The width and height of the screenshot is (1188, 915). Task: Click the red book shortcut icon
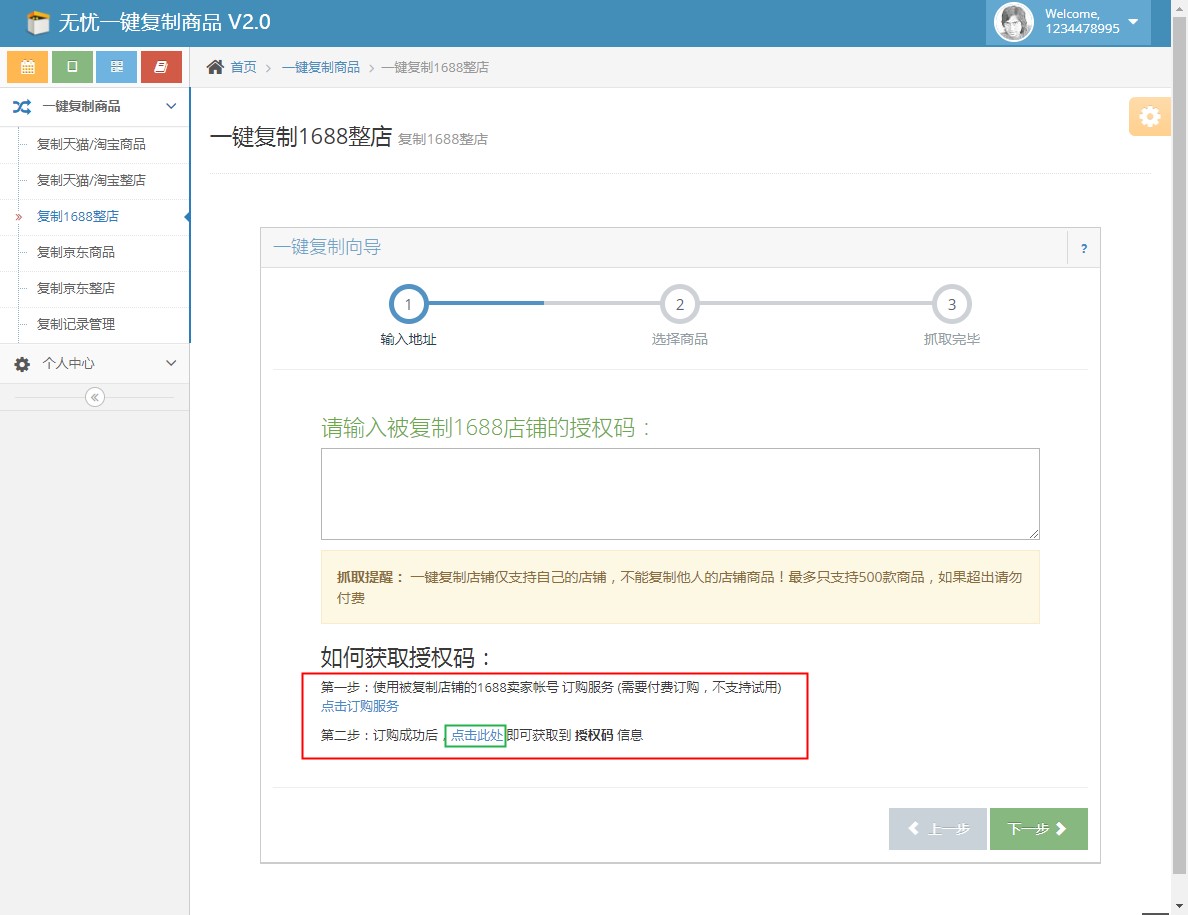(x=161, y=67)
